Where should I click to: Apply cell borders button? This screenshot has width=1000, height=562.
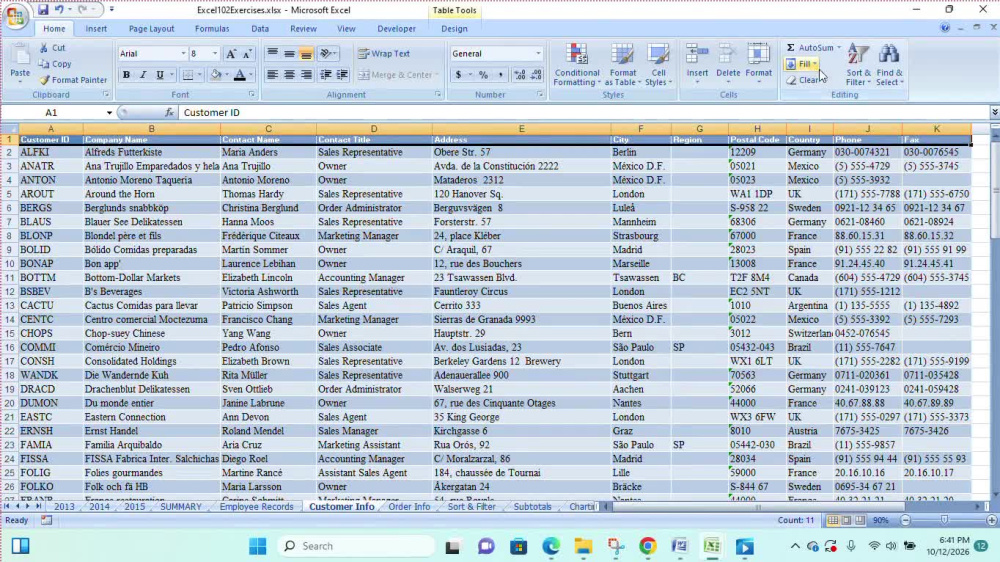click(x=188, y=75)
